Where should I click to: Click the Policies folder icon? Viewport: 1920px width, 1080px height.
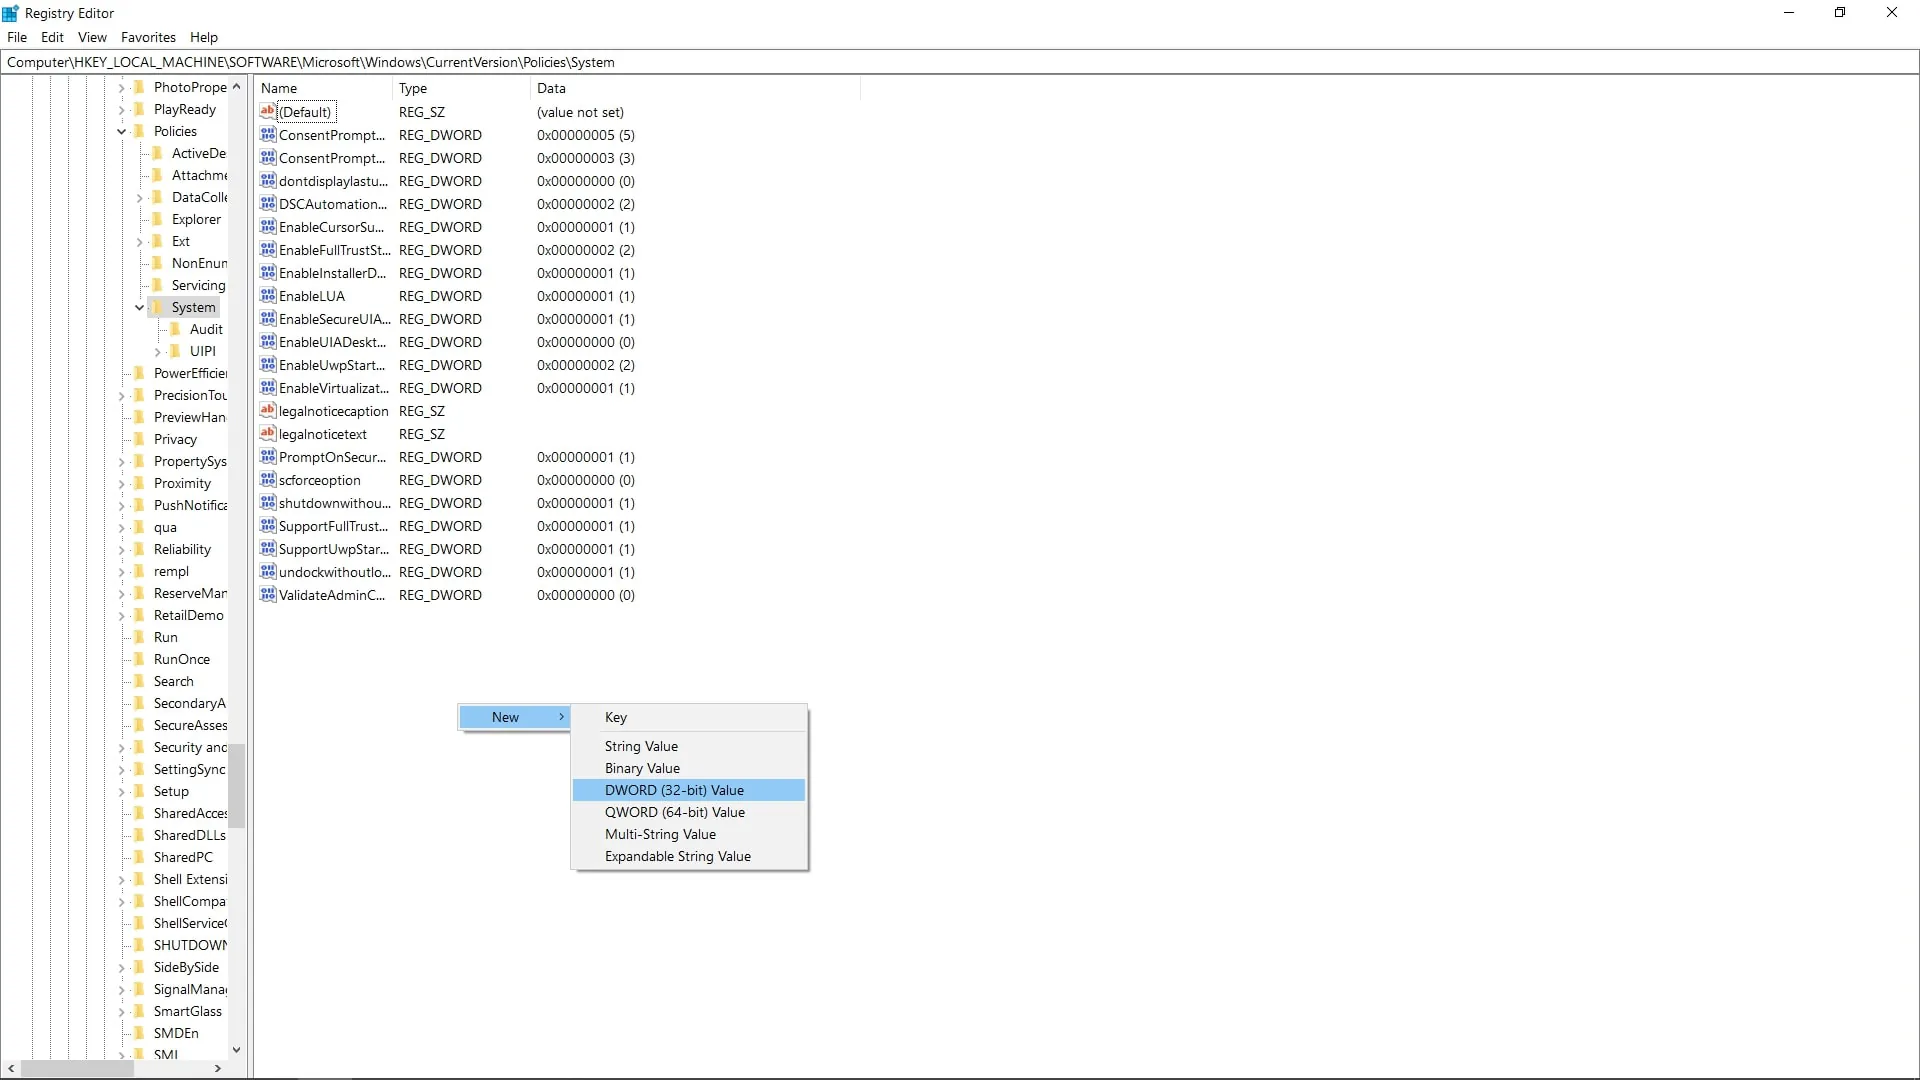(140, 131)
